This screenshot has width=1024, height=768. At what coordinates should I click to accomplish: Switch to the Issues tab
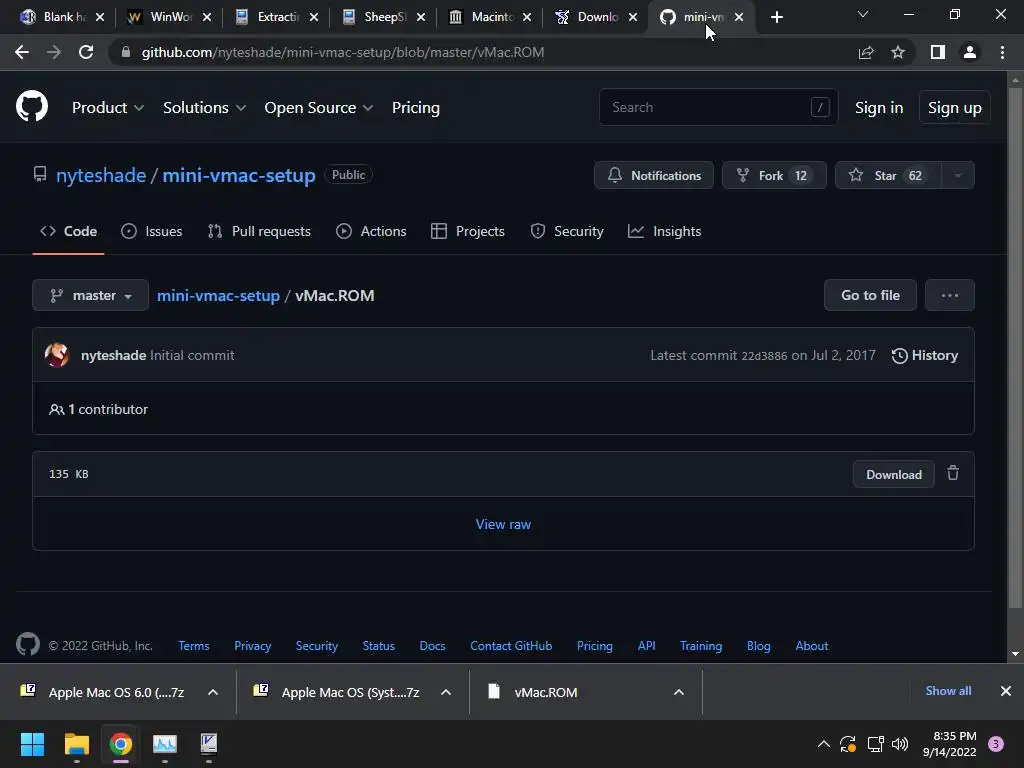tap(152, 231)
